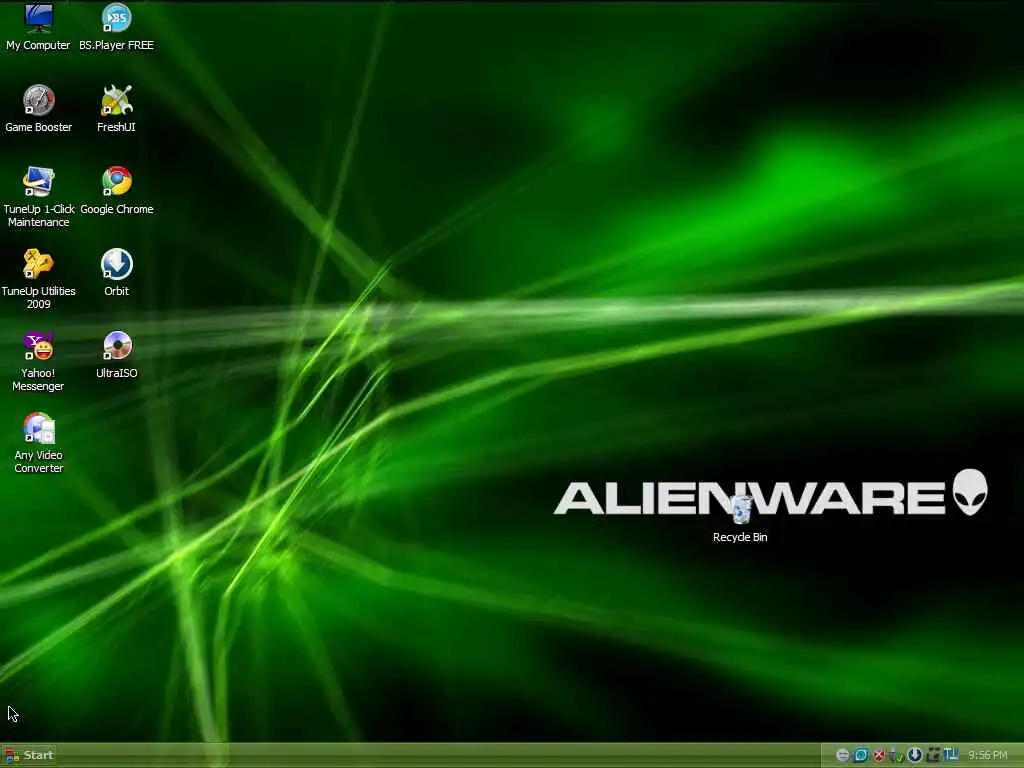Select the Yahoo! Messenger desktop icon
Screen dimensions: 1024x768
[39, 361]
